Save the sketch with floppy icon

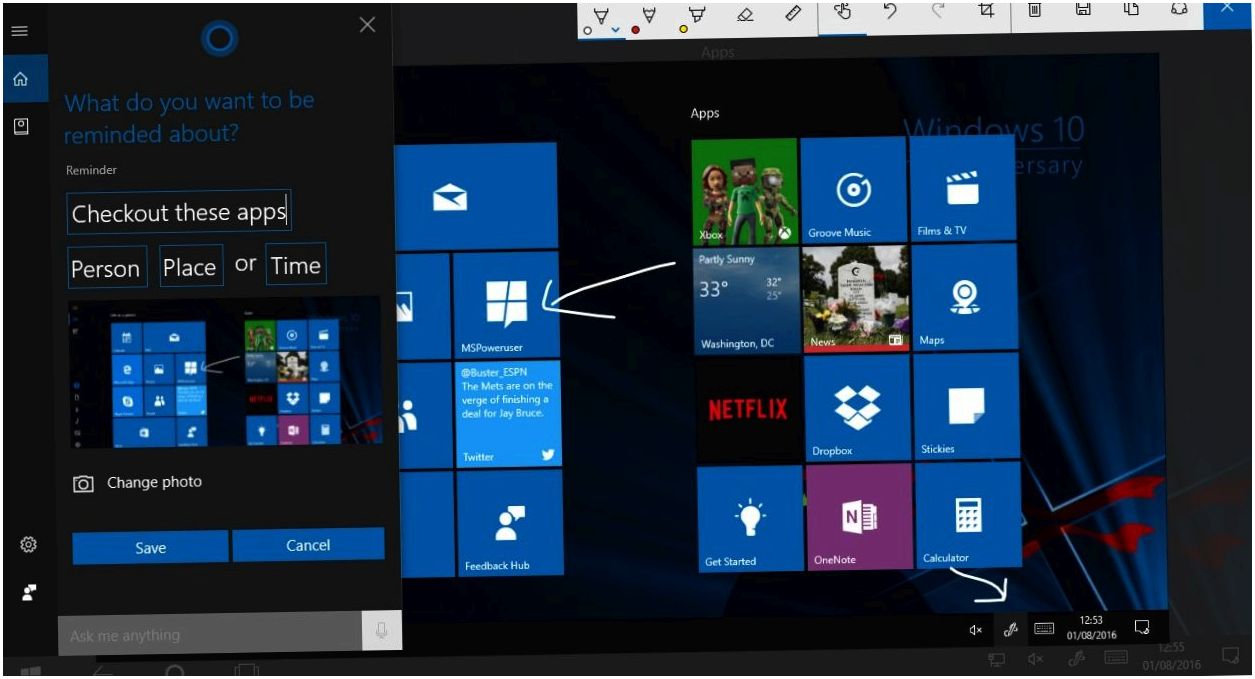1083,10
